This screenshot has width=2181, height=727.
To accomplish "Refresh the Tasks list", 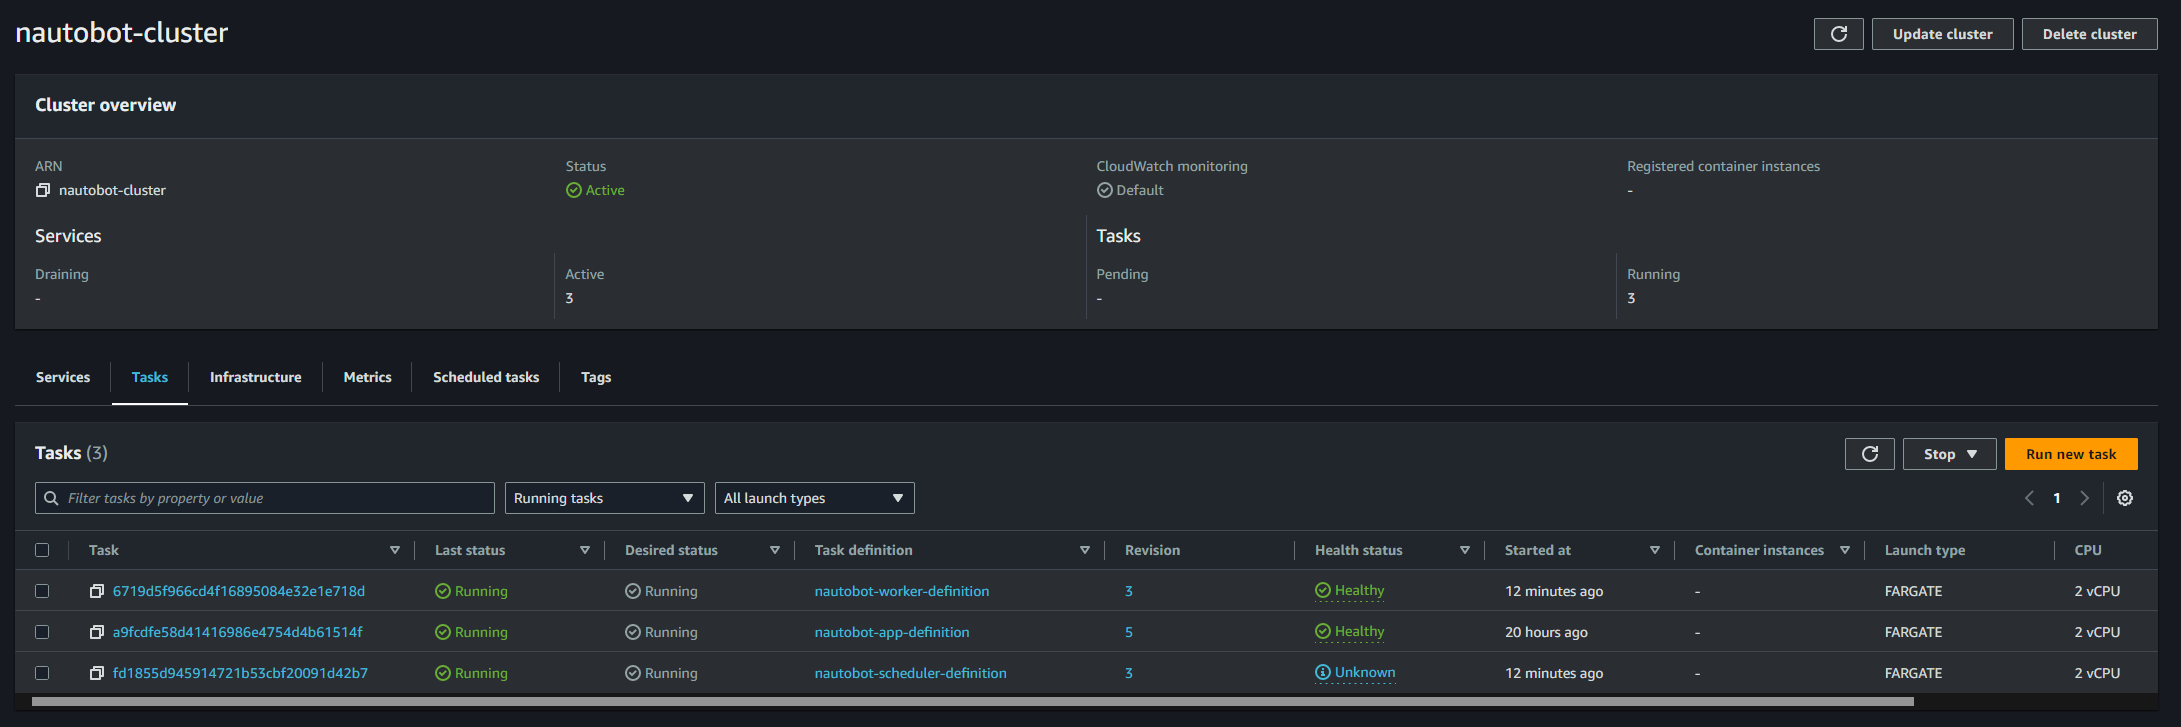I will [1869, 454].
